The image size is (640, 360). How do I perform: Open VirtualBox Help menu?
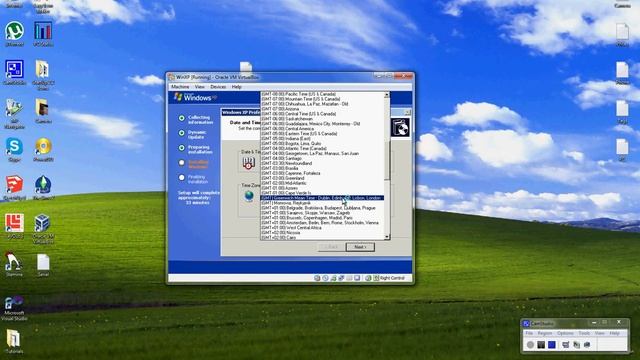[x=237, y=87]
